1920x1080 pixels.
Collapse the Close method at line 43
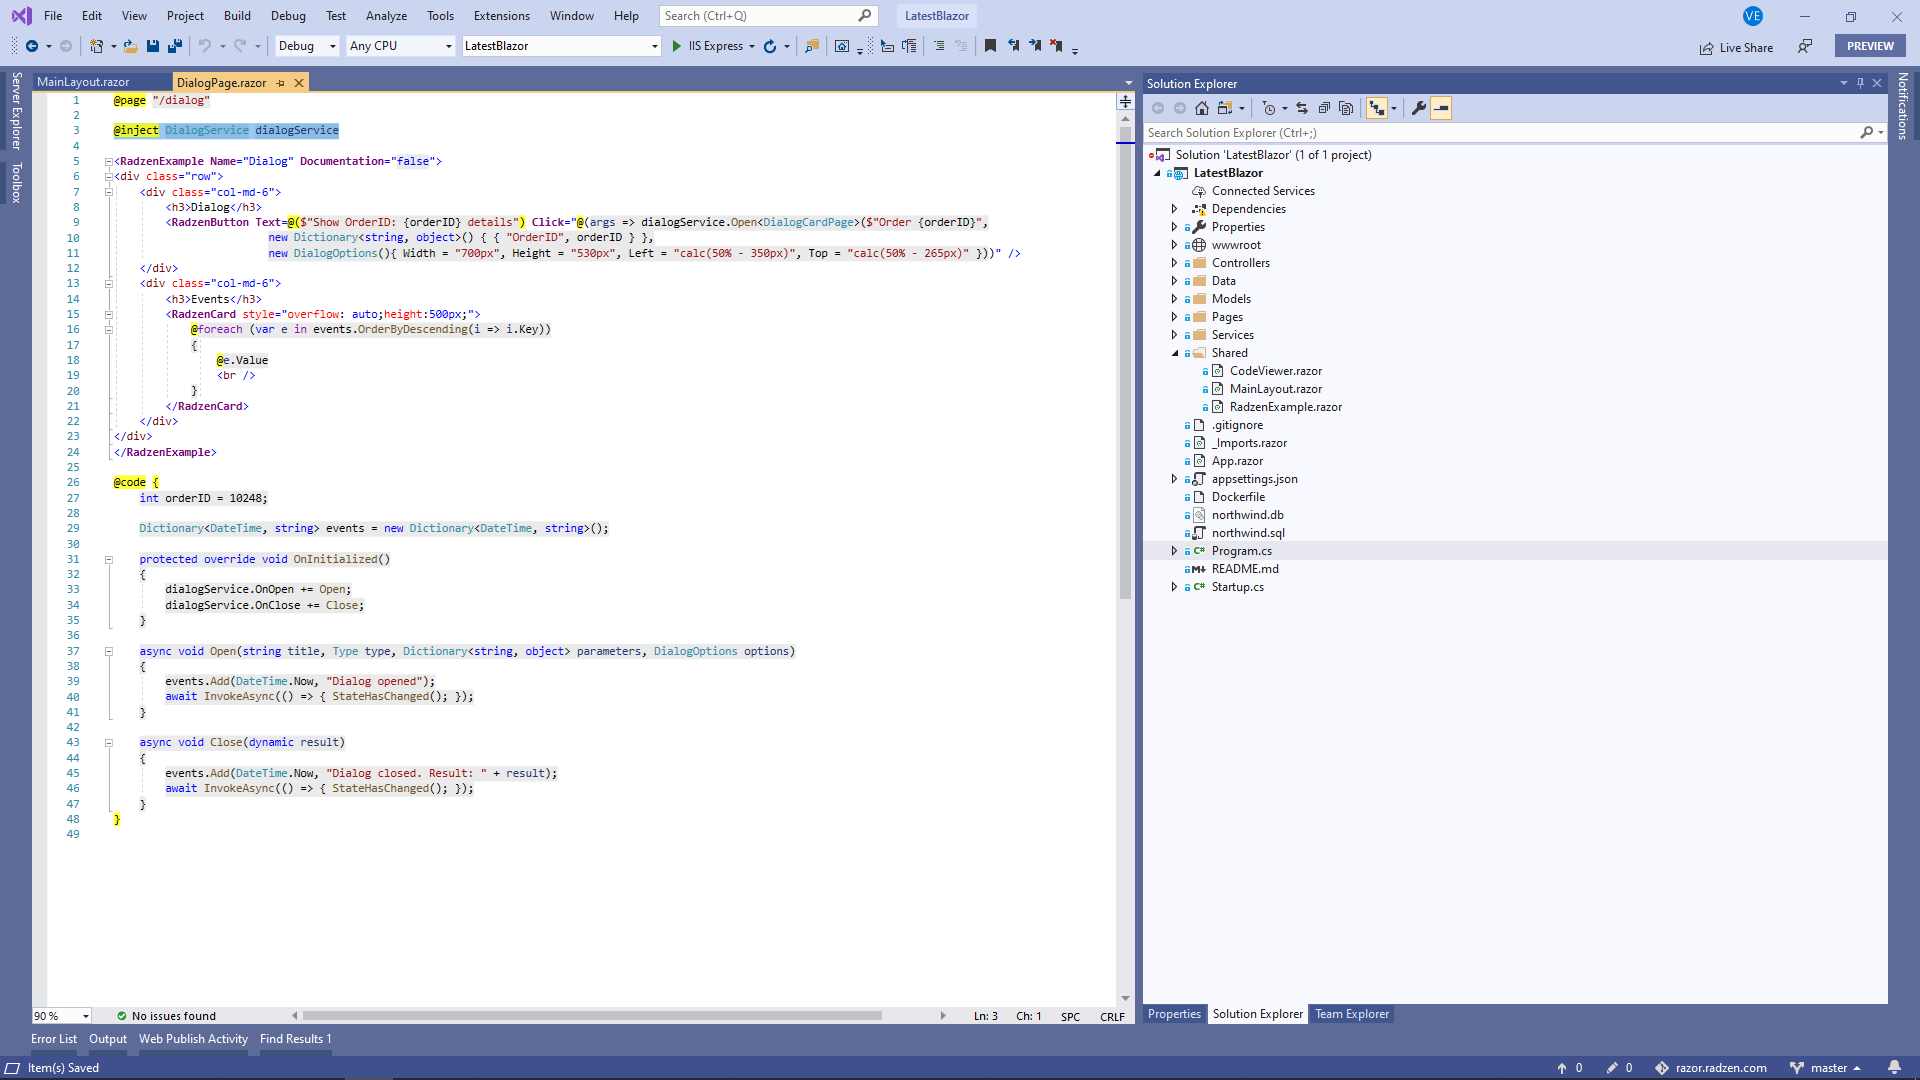[109, 743]
